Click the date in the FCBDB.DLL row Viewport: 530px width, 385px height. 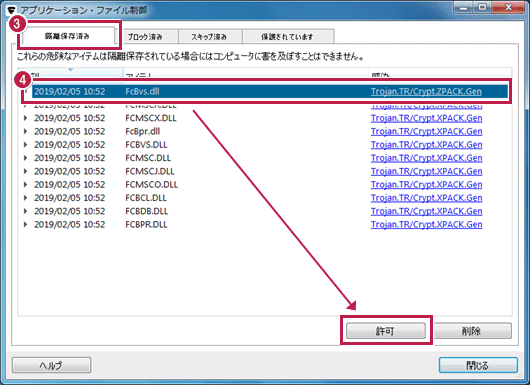pyautogui.click(x=70, y=211)
